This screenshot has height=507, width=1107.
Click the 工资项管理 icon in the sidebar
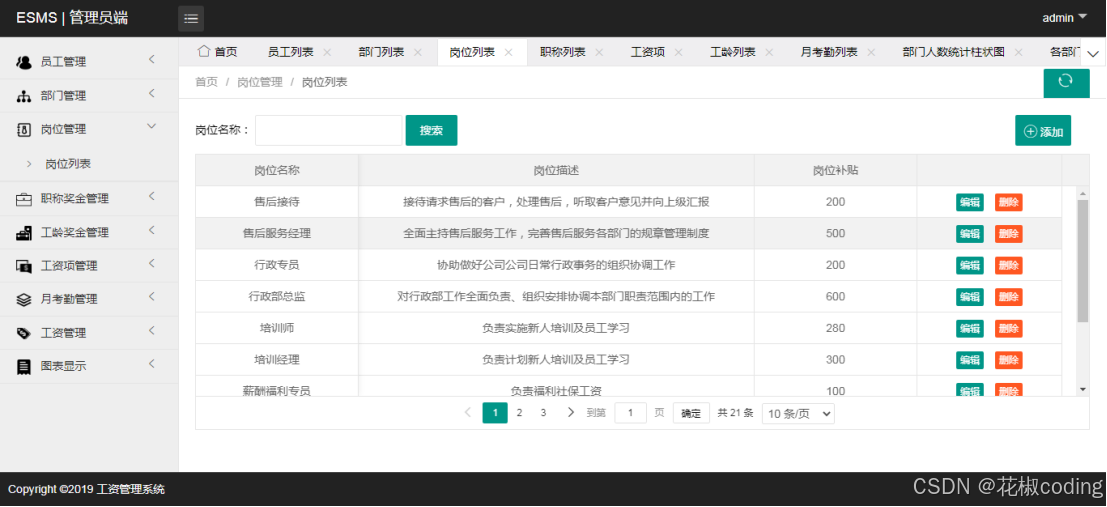tap(24, 266)
